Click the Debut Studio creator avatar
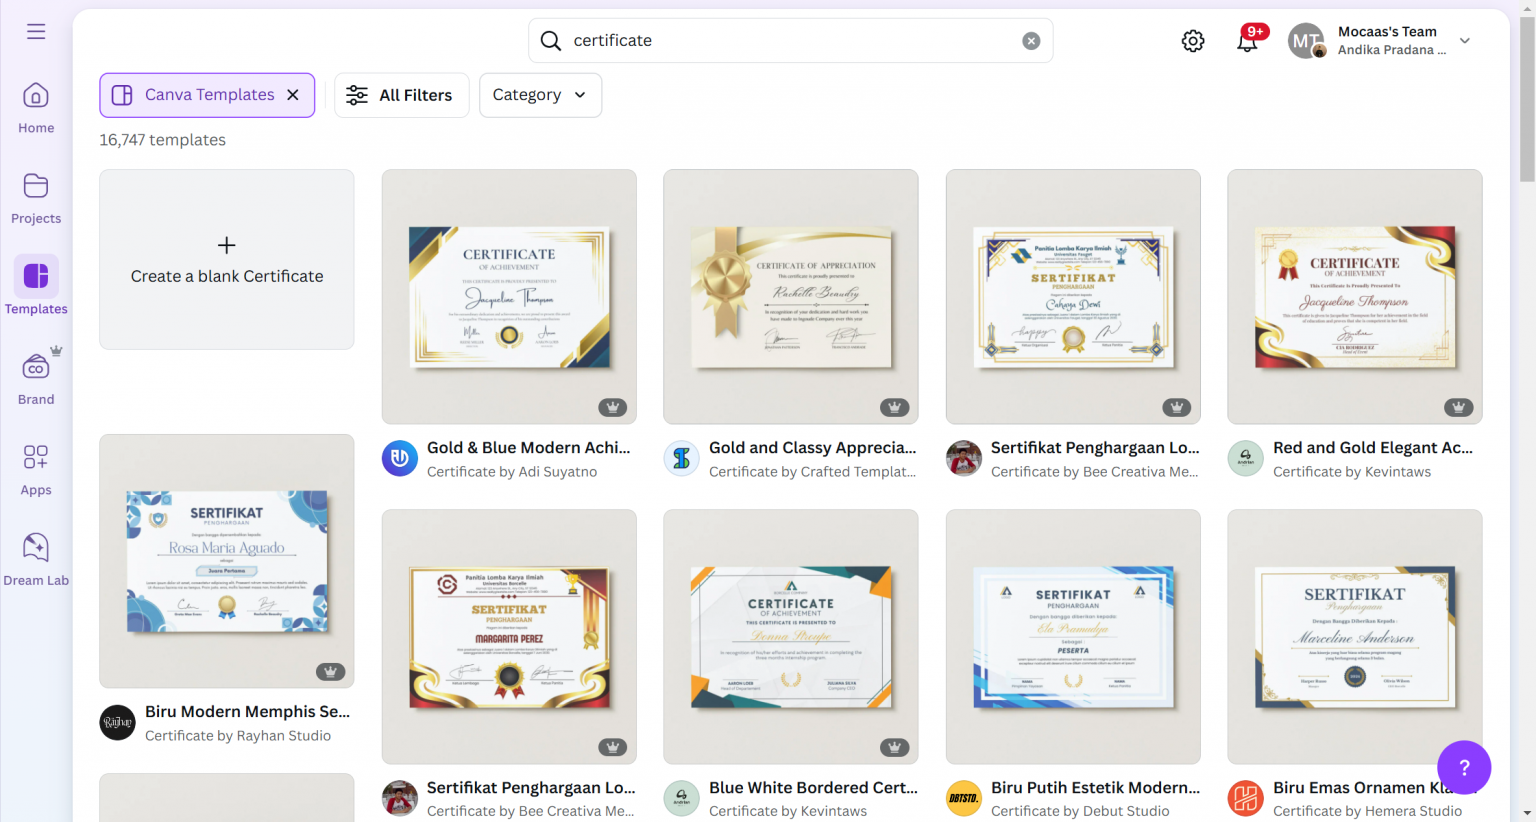 [964, 799]
